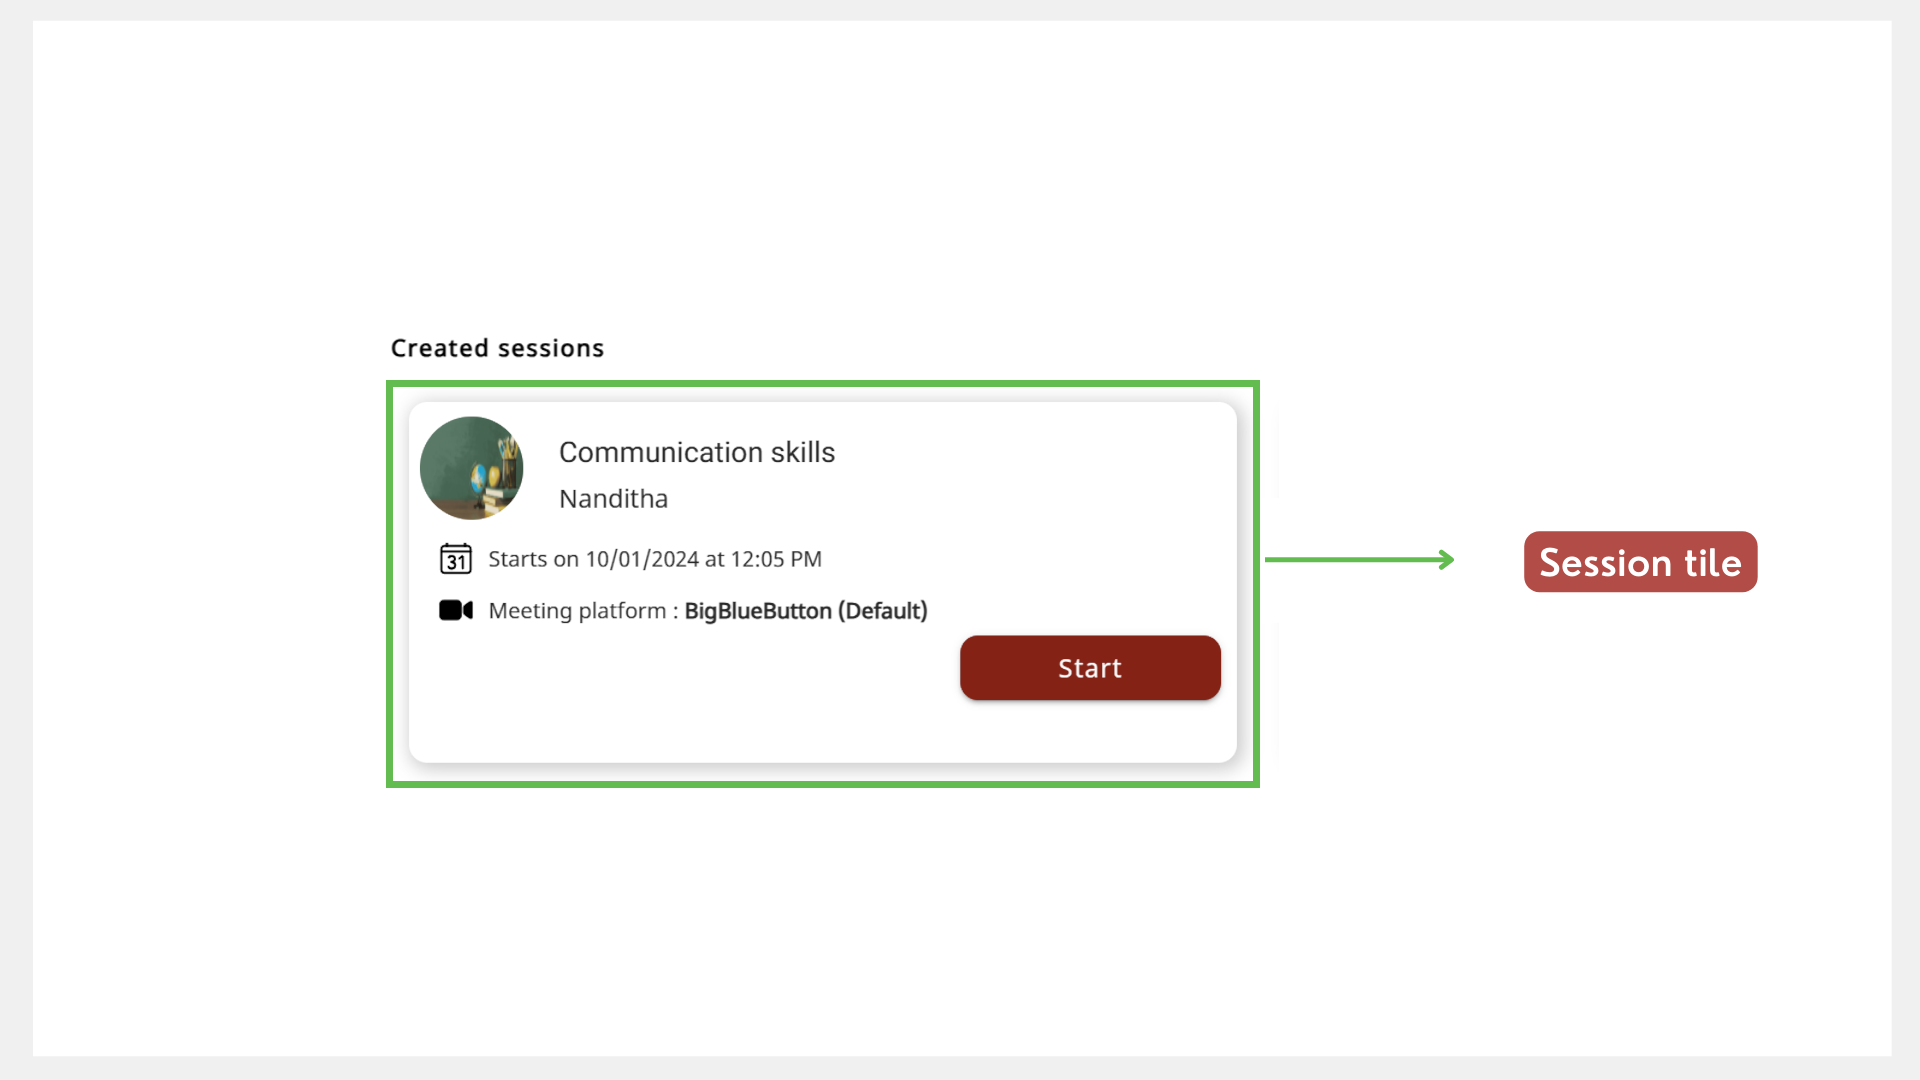
Task: Click the green arrow's arrowhead
Action: (x=1446, y=560)
